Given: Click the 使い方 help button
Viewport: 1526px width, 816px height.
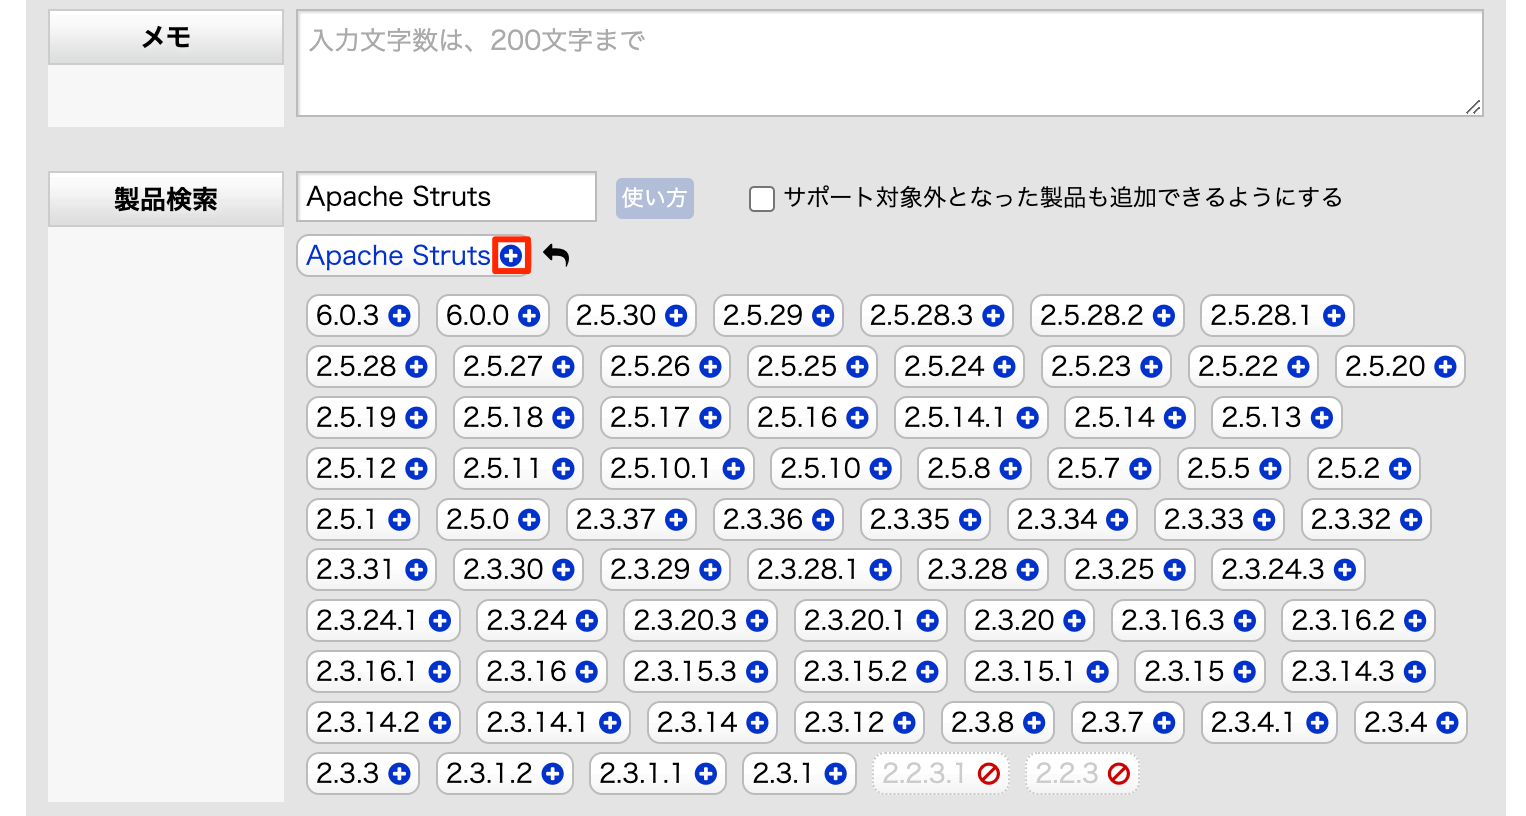Looking at the screenshot, I should [654, 198].
